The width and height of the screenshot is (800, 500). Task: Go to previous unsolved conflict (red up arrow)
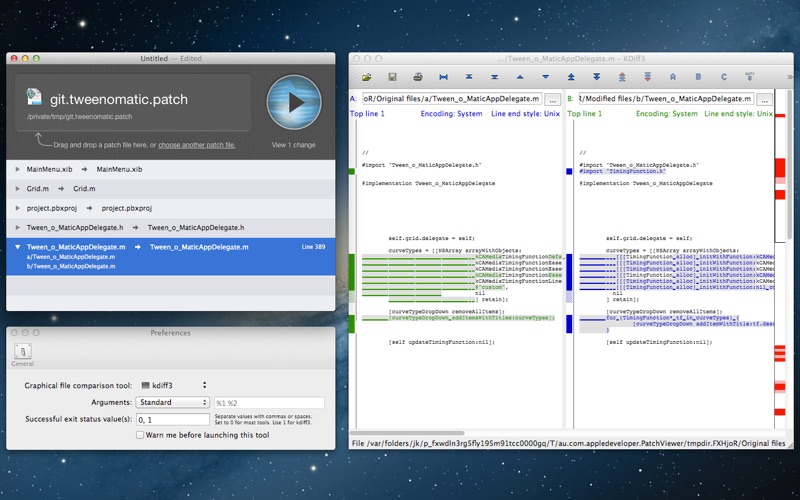tap(622, 77)
